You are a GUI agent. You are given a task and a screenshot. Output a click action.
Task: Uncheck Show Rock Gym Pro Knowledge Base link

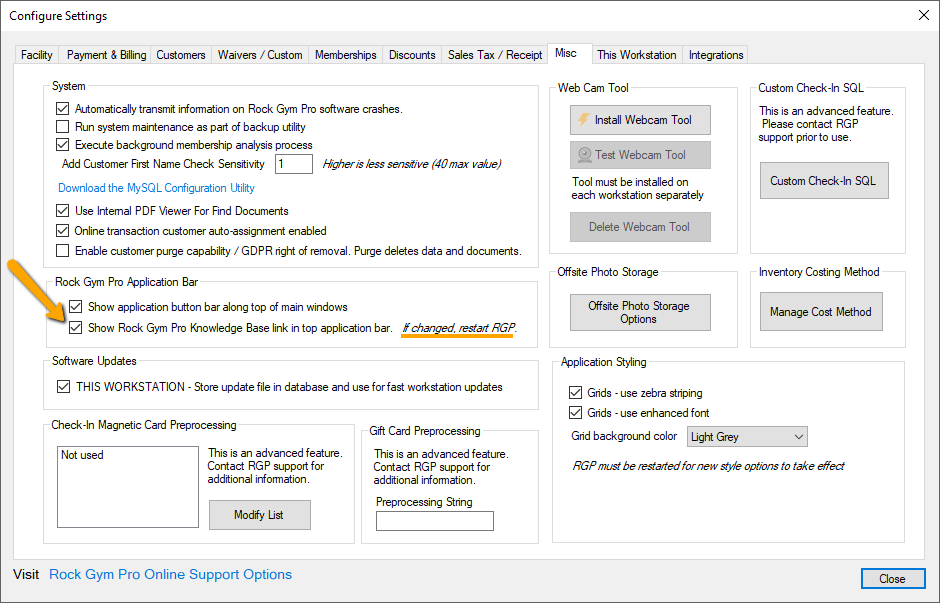76,328
